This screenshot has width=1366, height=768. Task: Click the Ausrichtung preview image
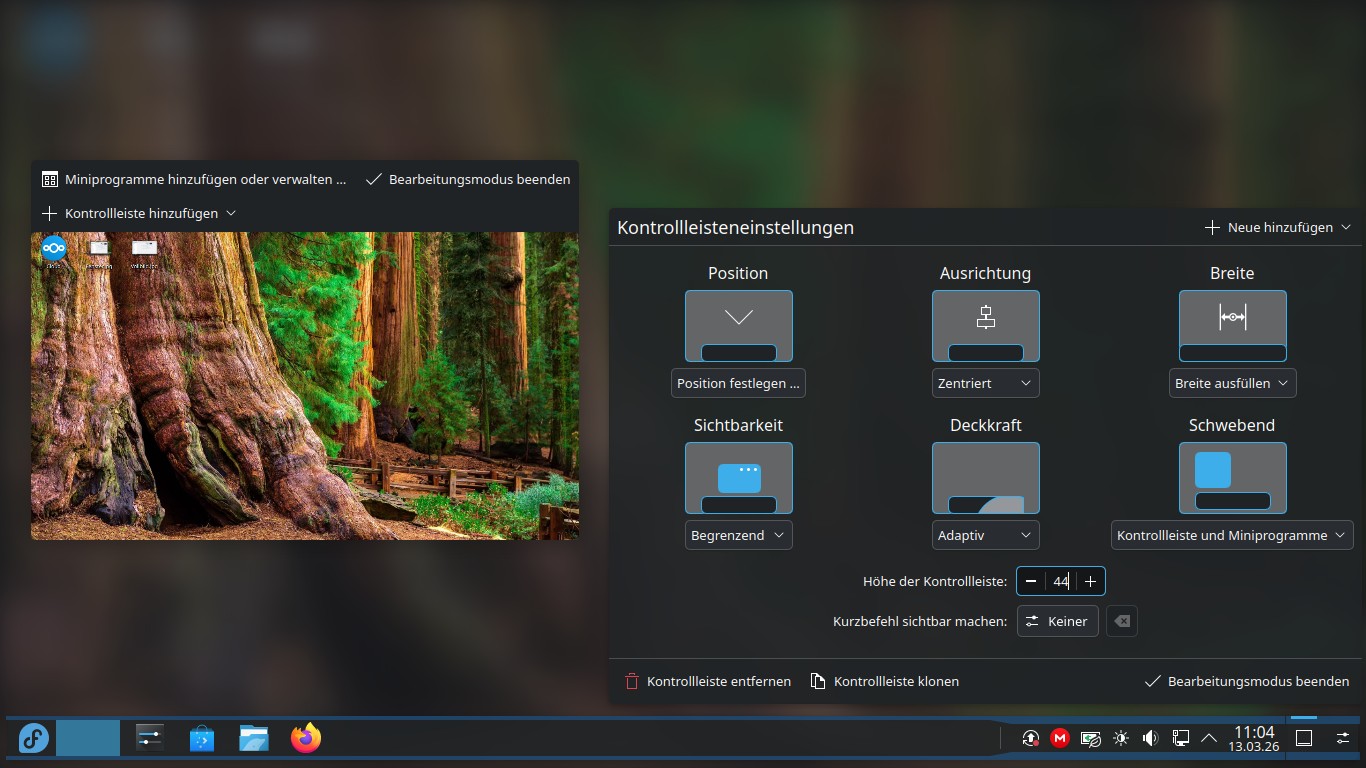(x=986, y=326)
